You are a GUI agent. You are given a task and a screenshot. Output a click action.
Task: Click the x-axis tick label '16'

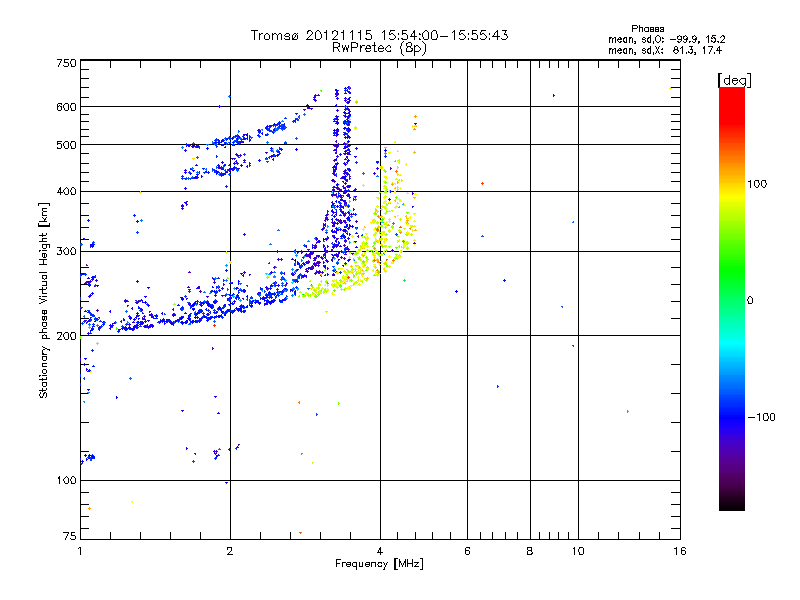[x=680, y=551]
